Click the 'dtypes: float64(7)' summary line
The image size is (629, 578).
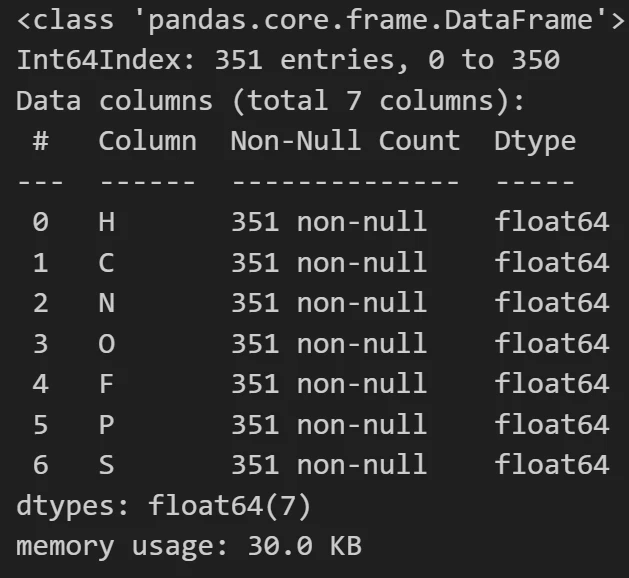163,505
